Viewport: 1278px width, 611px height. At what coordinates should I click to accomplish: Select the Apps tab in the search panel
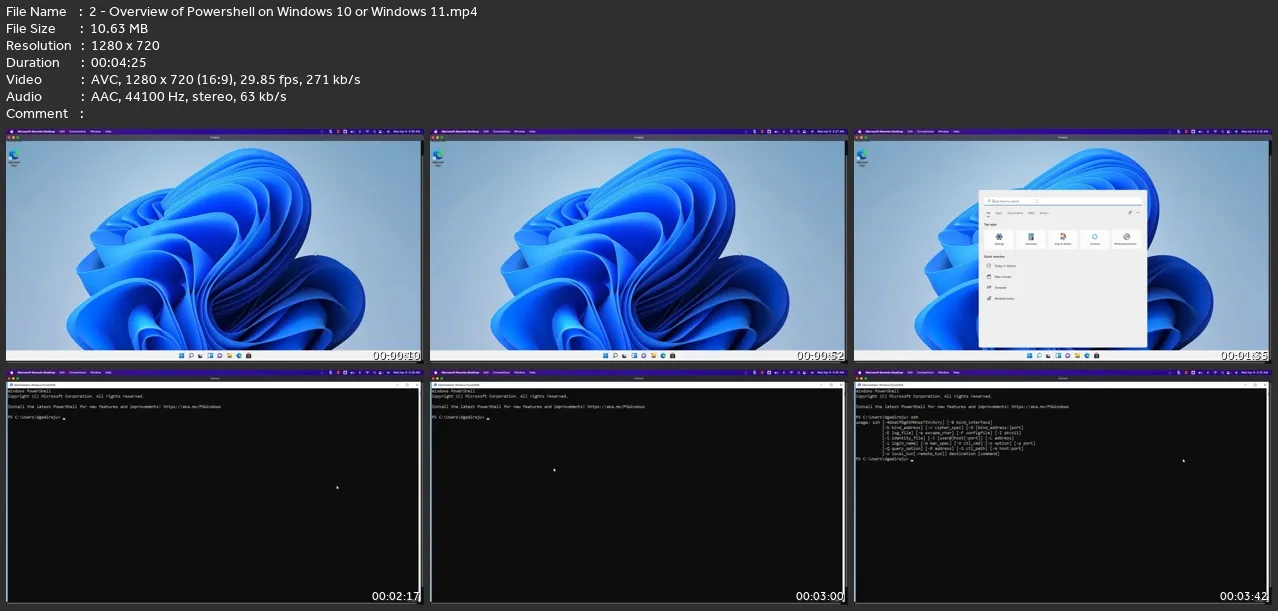(x=999, y=213)
